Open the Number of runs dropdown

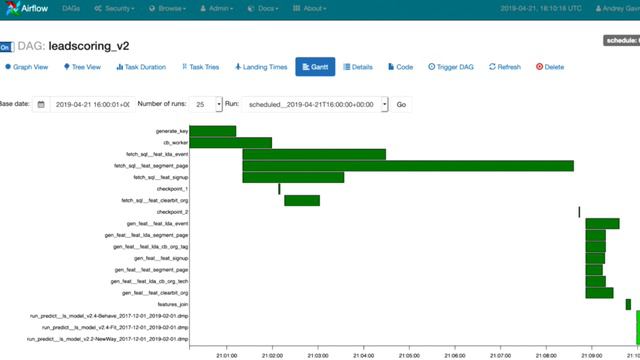pyautogui.click(x=206, y=104)
